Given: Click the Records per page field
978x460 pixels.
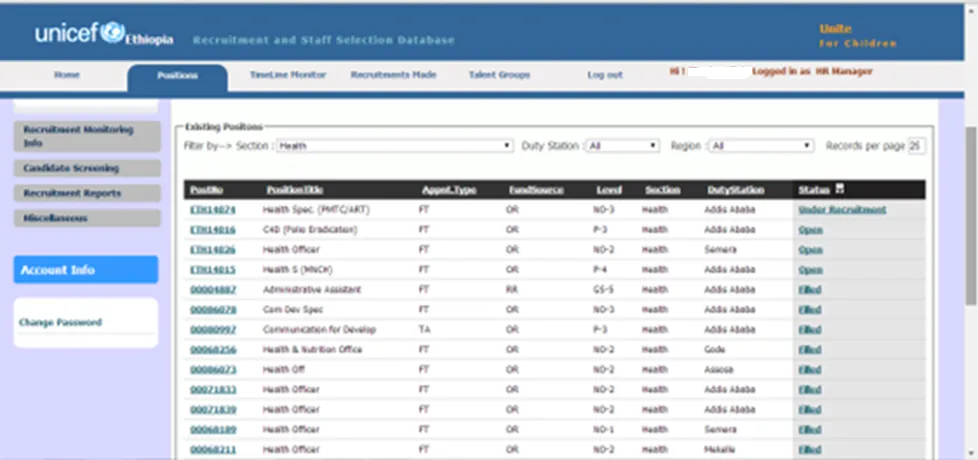Looking at the screenshot, I should [916, 146].
